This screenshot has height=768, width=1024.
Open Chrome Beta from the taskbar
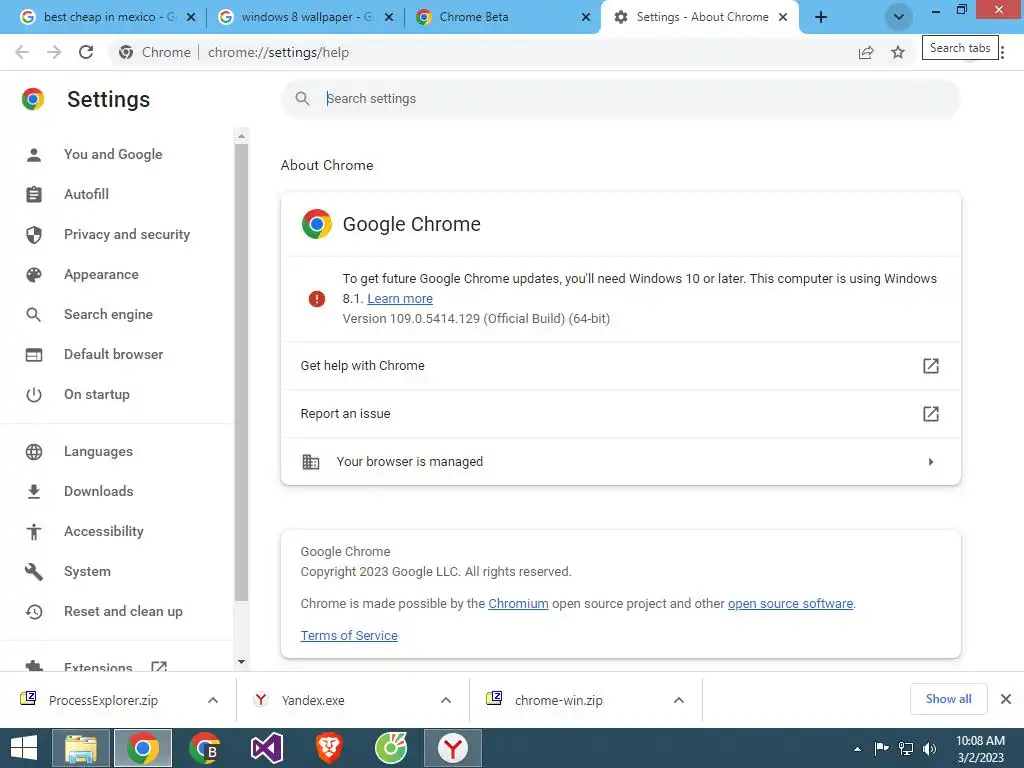pyautogui.click(x=205, y=748)
